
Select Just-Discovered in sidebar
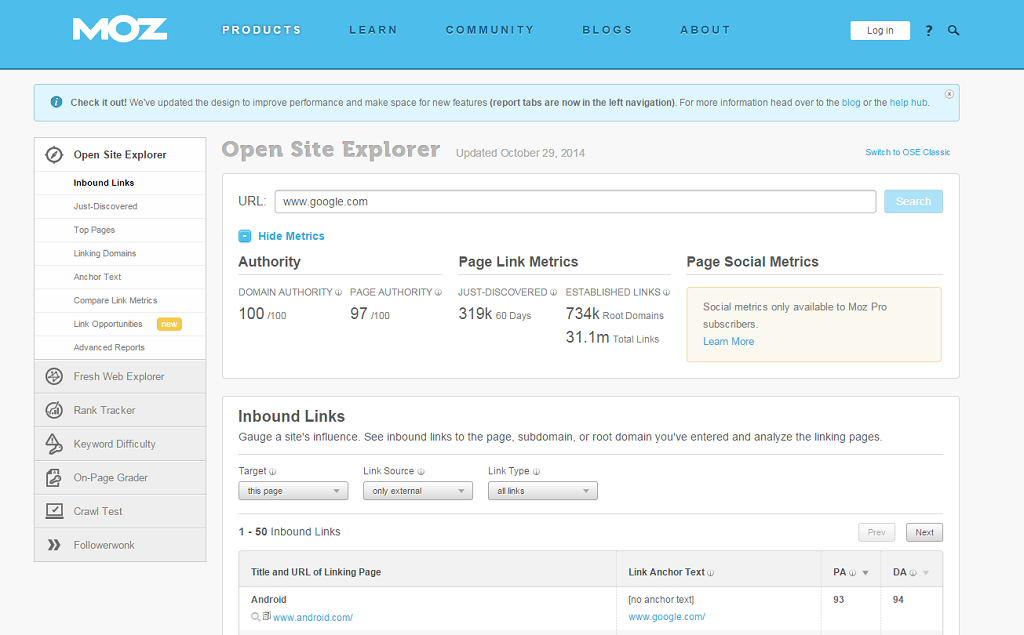pos(105,206)
